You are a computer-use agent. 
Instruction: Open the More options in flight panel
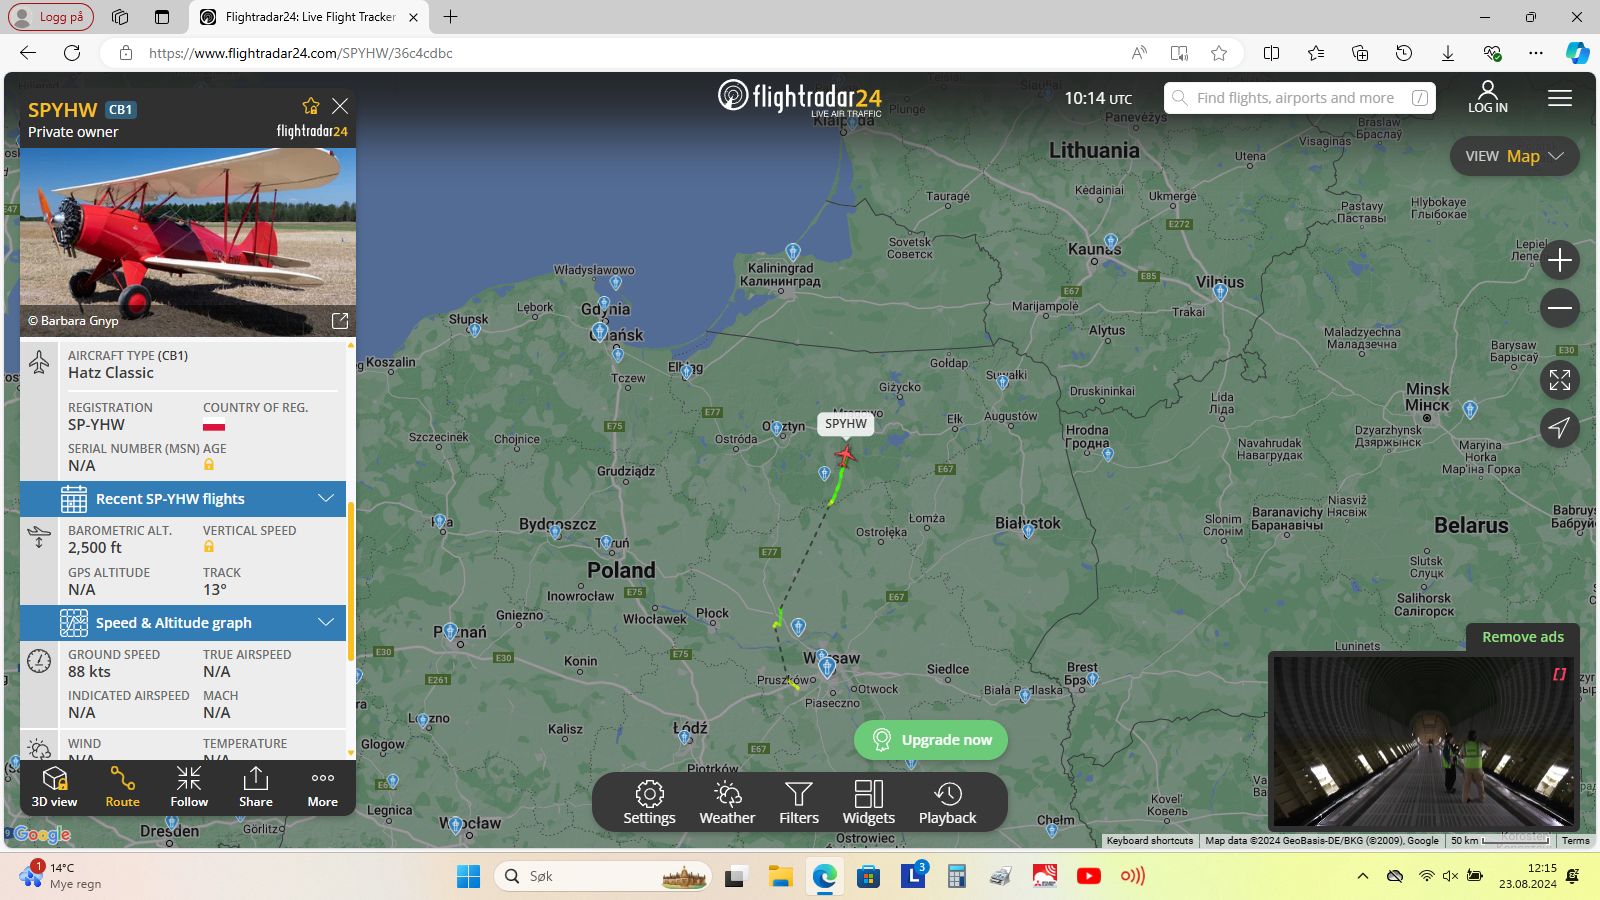pyautogui.click(x=322, y=787)
